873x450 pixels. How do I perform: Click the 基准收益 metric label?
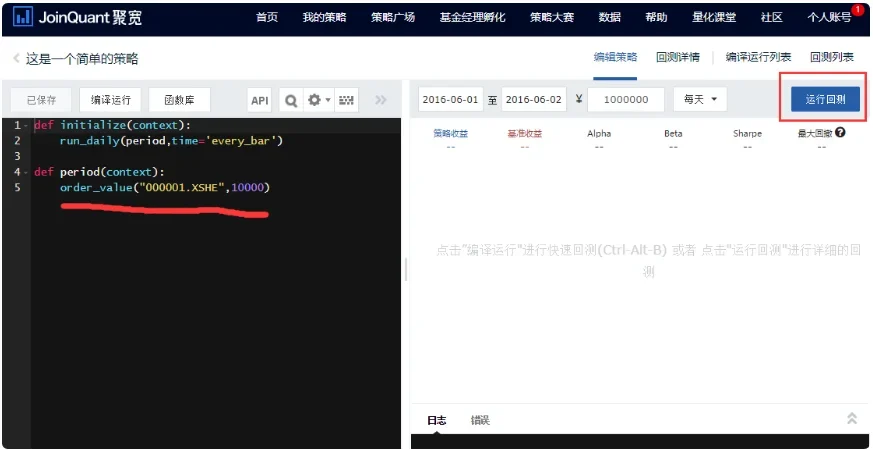click(x=524, y=134)
